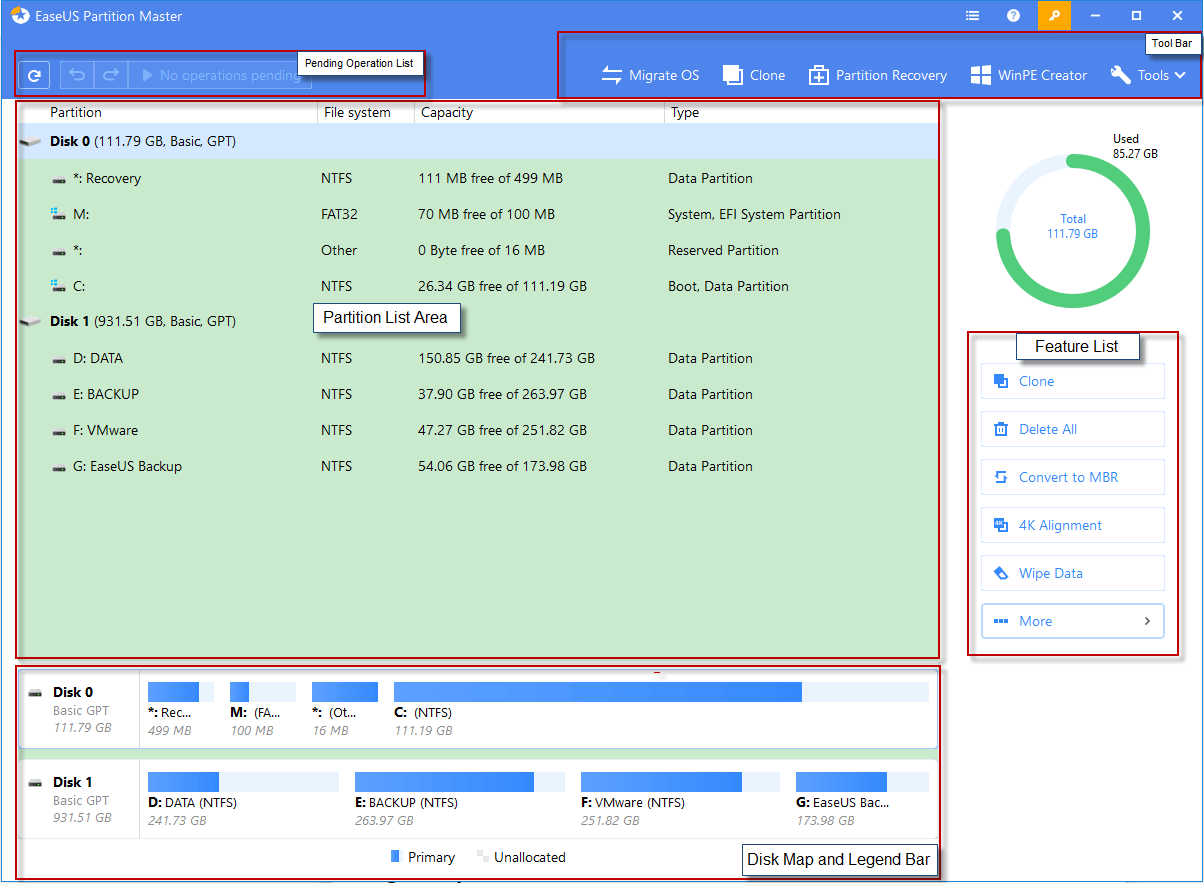Viewport: 1204px width, 883px height.
Task: Click the Migrate OS arrows icon
Action: coord(612,75)
